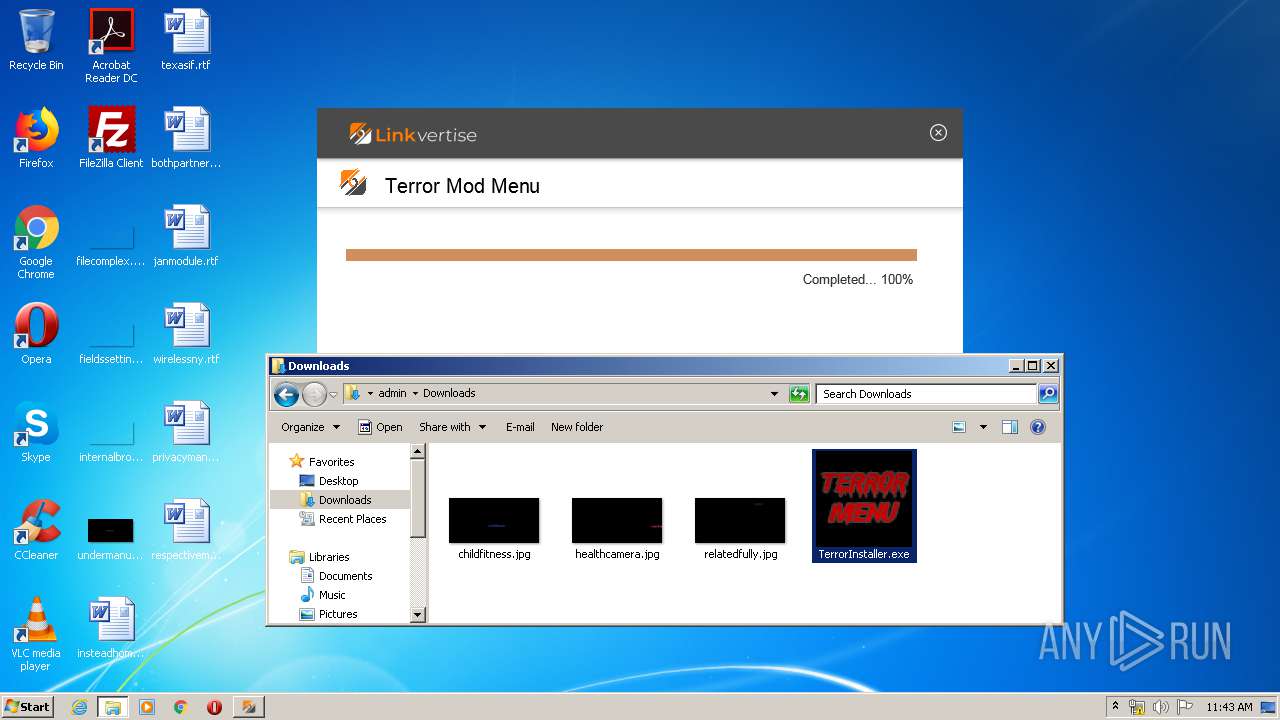Toggle the preview pane button

click(1010, 427)
